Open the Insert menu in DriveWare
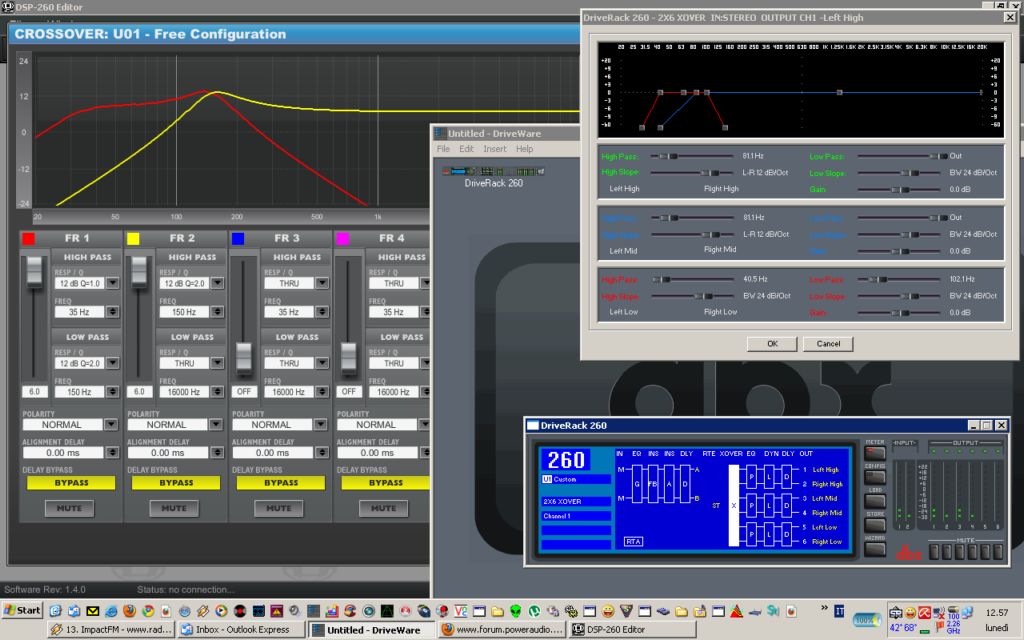Viewport: 1024px width, 640px height. point(495,149)
